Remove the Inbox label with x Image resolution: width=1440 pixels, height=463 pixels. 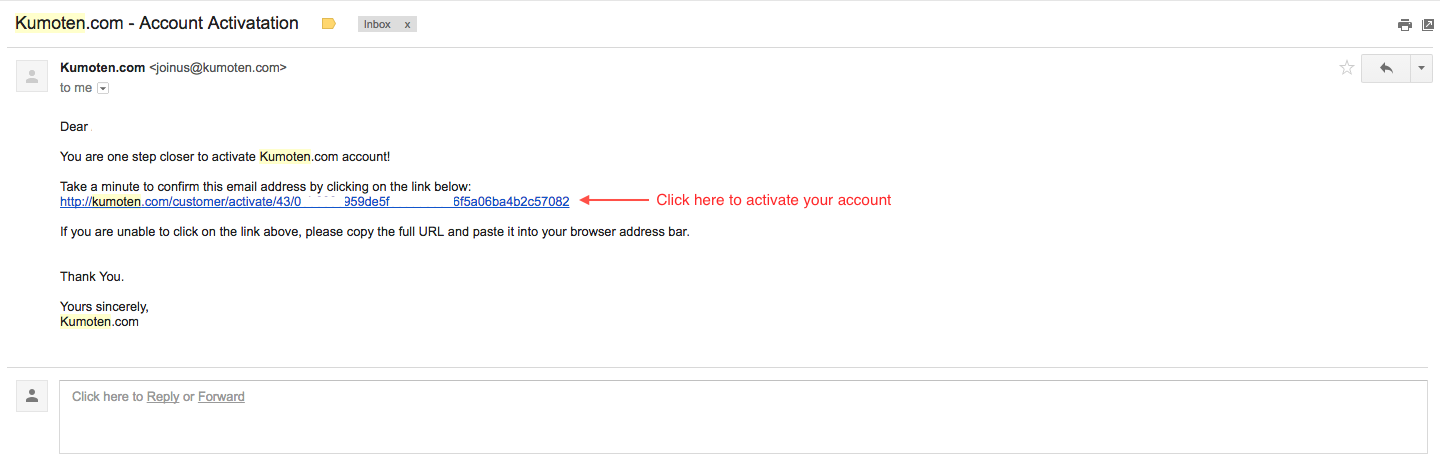[407, 24]
